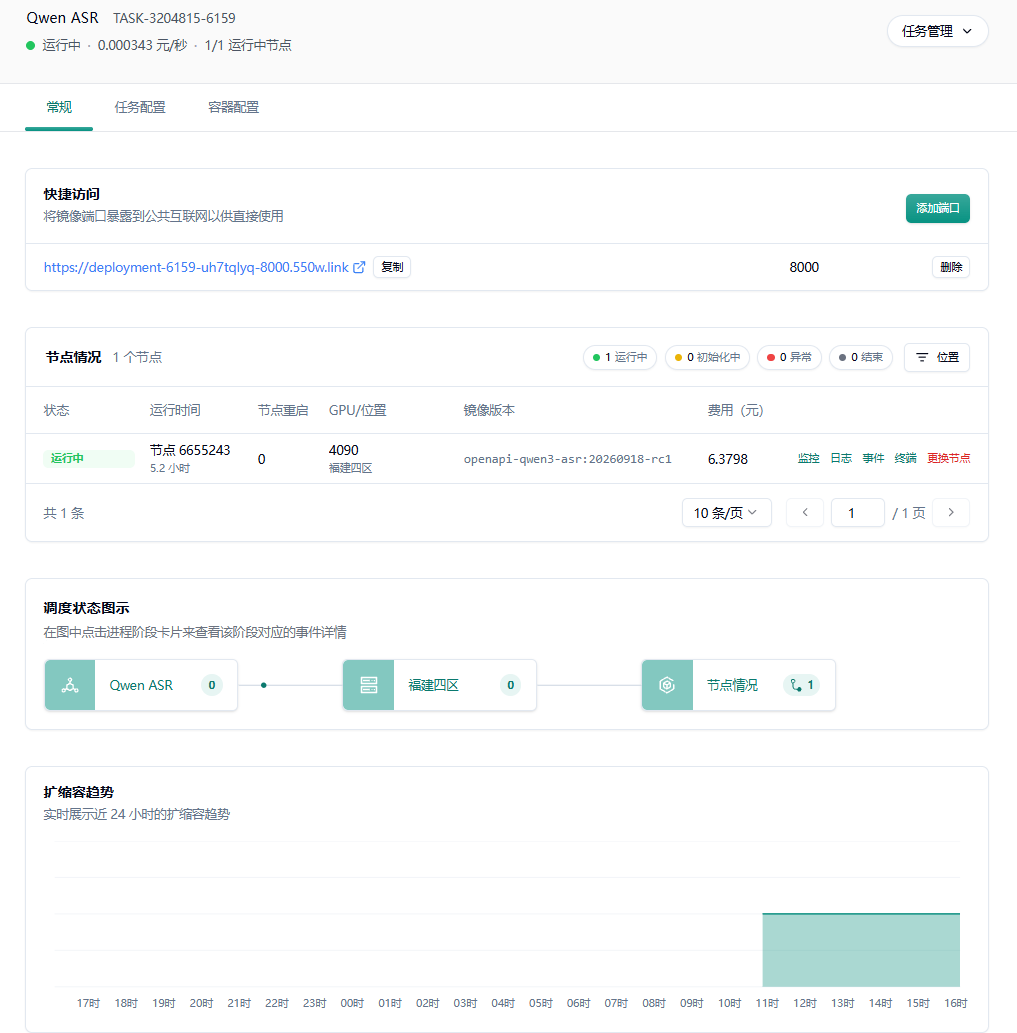The image size is (1017, 1033).
Task: Click the 福建四区 server stage icon
Action: (x=369, y=685)
